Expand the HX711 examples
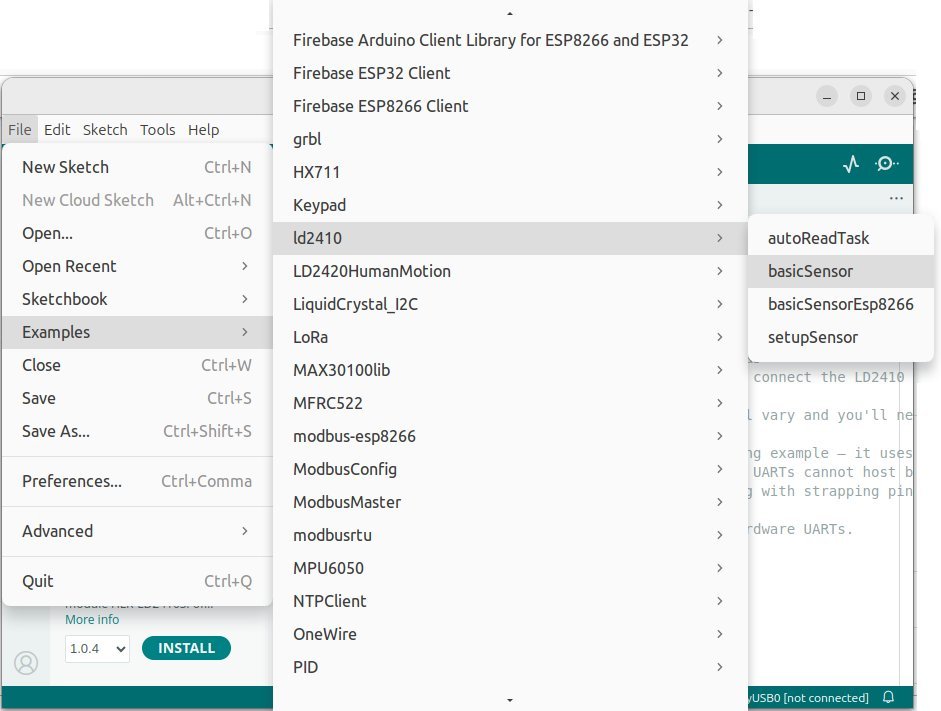Viewport: 941px width, 711px height. pos(510,172)
